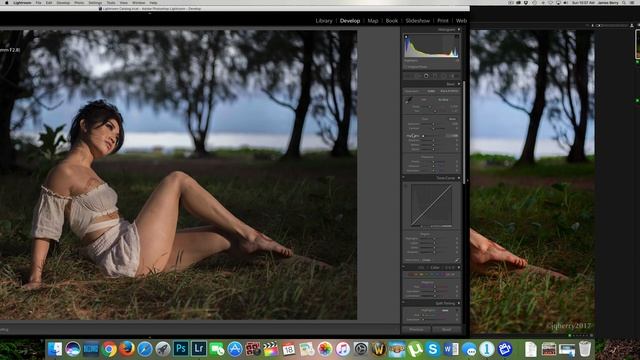Open FaceTime from the Dock
640x360 pixels.
(217, 349)
